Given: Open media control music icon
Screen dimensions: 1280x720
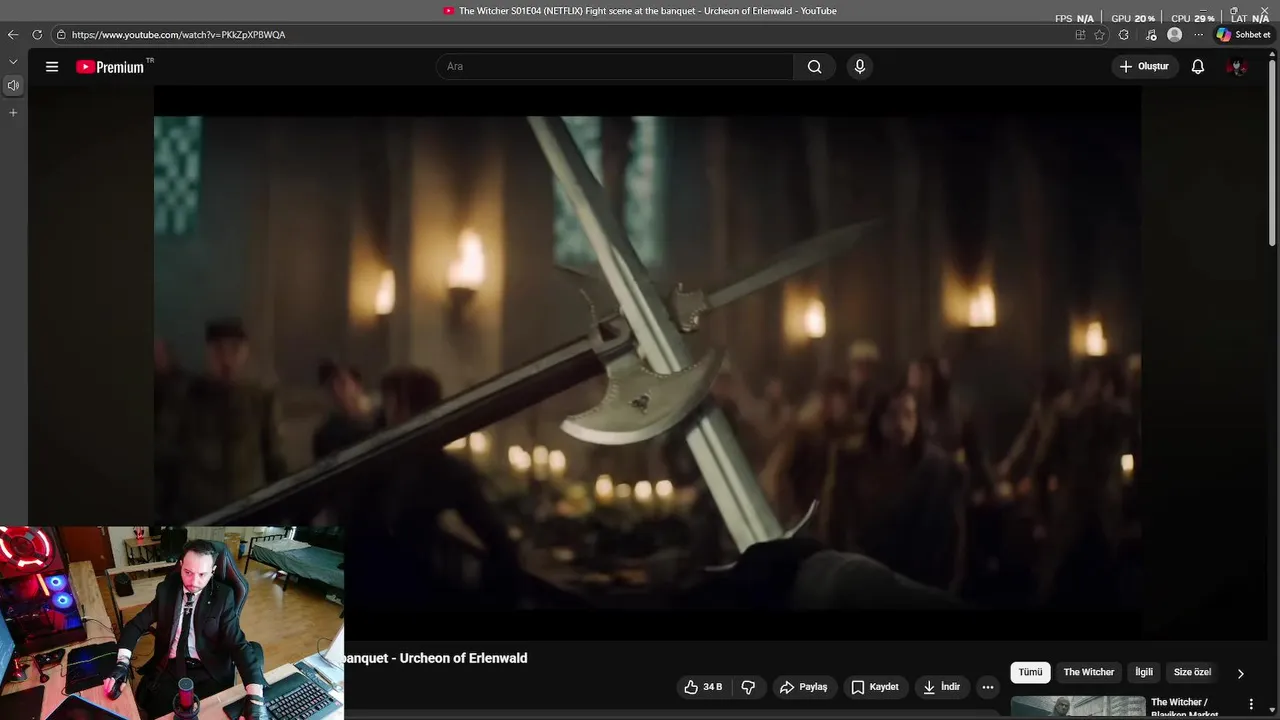Looking at the screenshot, I should click(1151, 35).
